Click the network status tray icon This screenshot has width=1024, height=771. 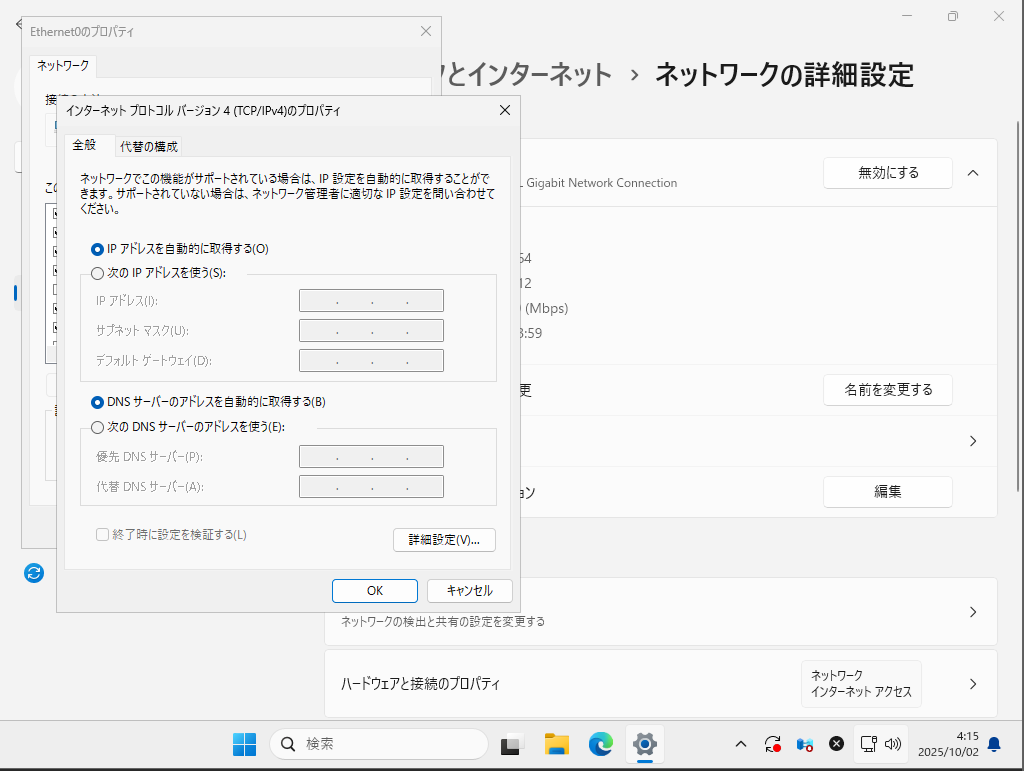[x=868, y=744]
